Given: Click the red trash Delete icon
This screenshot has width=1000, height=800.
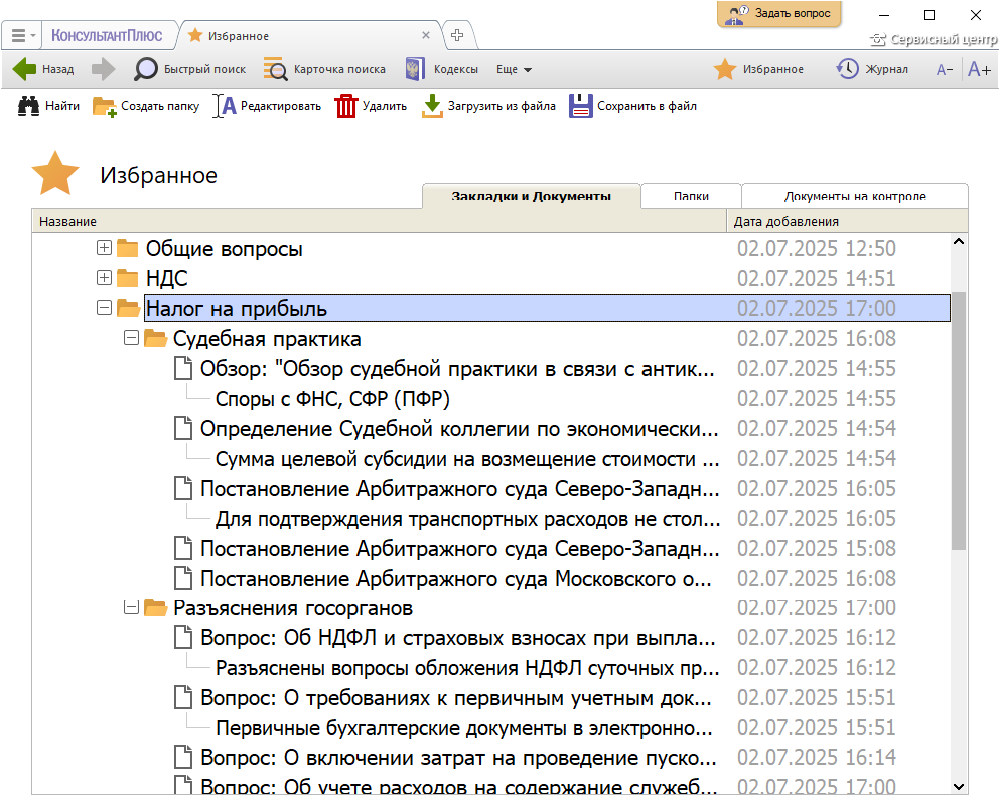Looking at the screenshot, I should (346, 106).
